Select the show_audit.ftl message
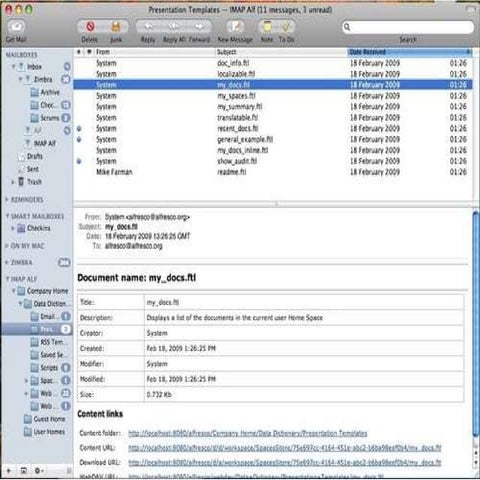 (x=273, y=161)
